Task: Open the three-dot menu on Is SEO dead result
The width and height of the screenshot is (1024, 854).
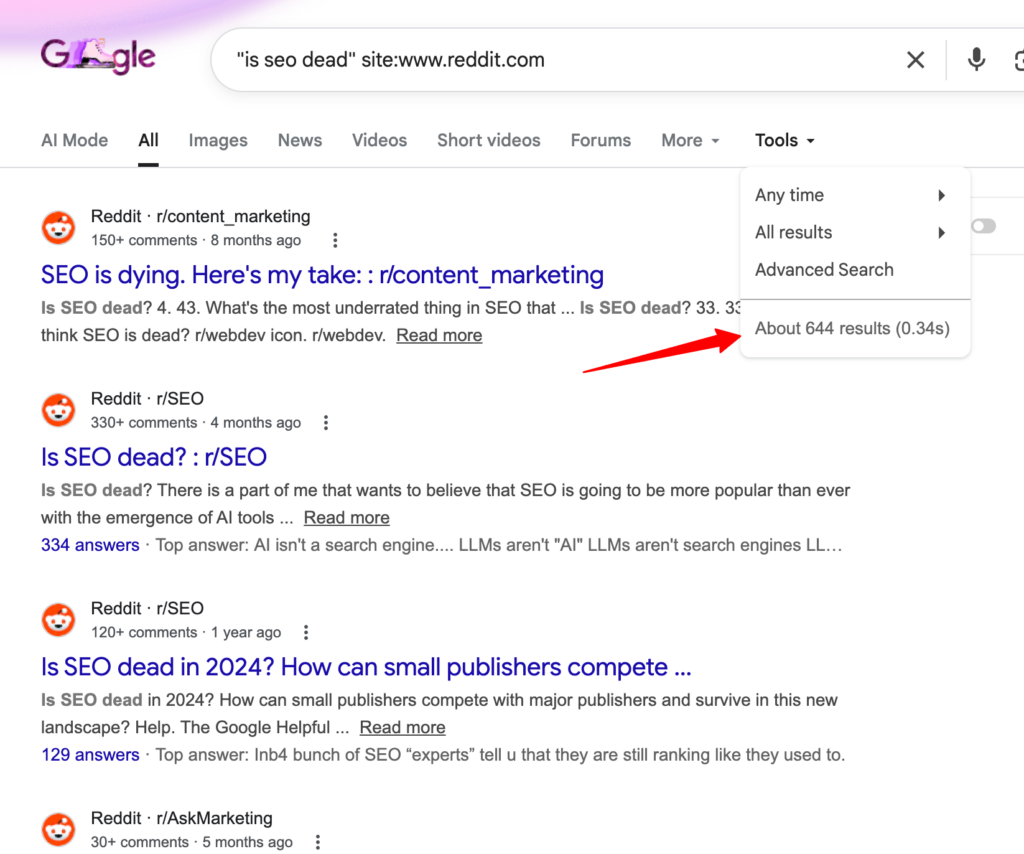Action: click(x=326, y=422)
